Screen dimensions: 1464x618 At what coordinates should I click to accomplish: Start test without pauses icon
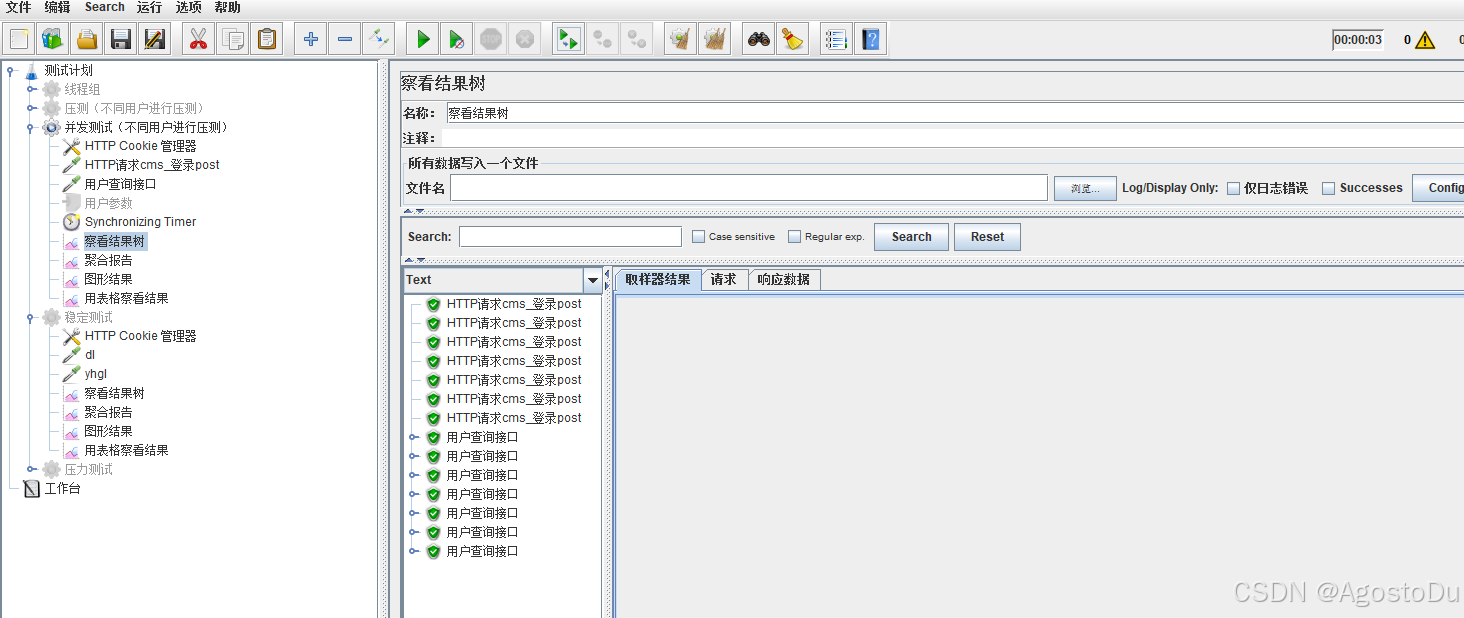457,39
